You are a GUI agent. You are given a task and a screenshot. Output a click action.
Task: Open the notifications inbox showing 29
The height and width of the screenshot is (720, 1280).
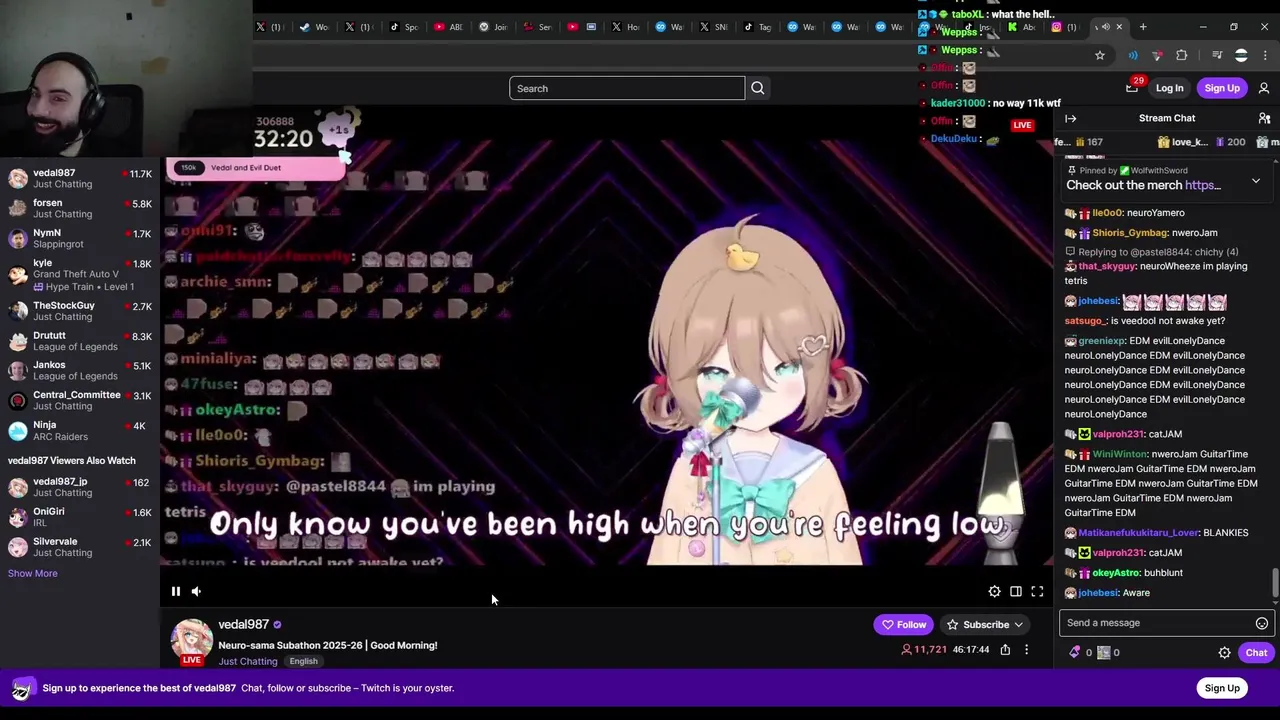tap(1133, 87)
